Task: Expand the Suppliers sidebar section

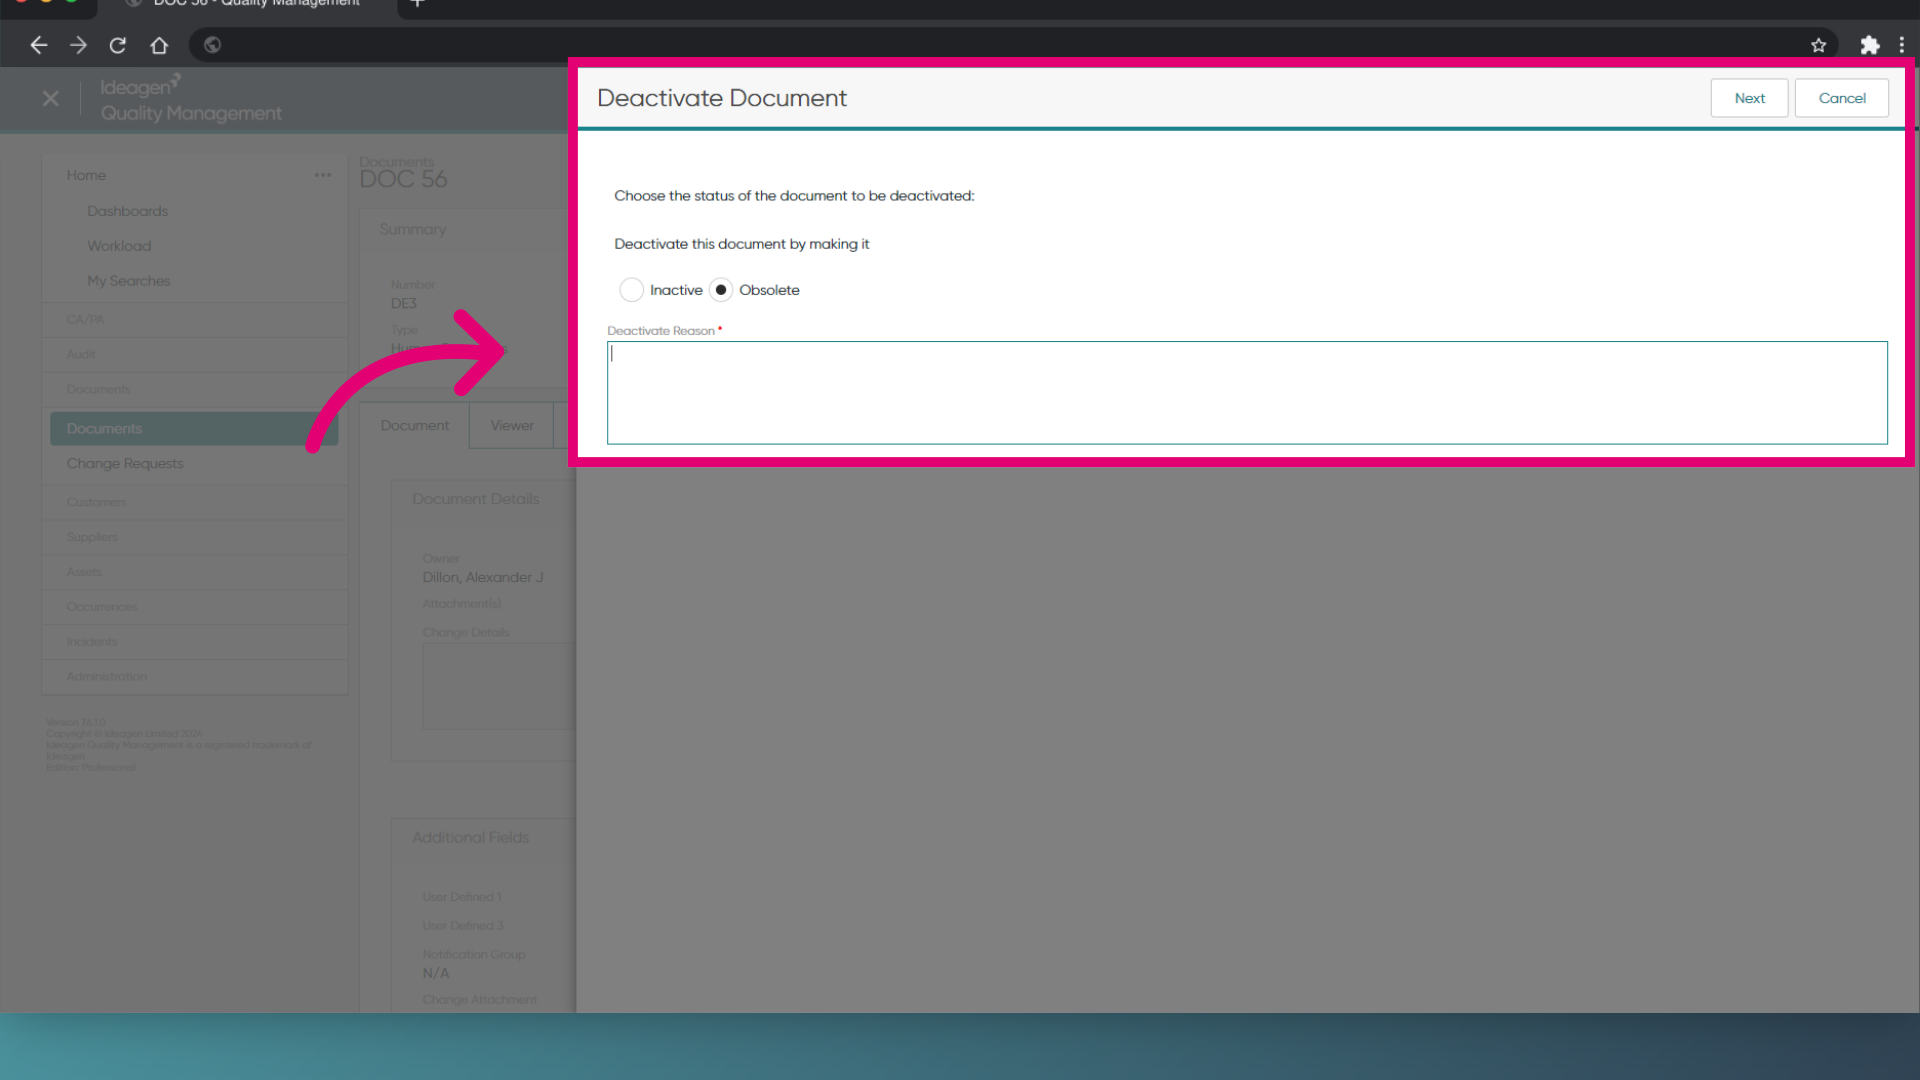Action: (195, 537)
